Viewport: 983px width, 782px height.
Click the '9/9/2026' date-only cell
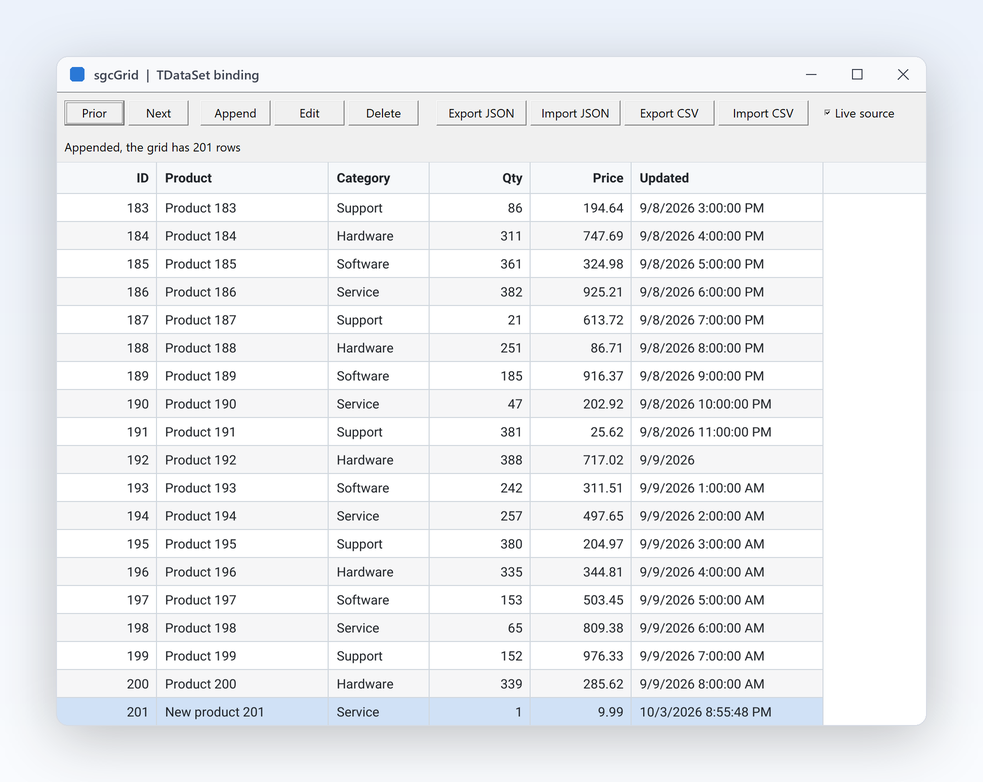(727, 460)
